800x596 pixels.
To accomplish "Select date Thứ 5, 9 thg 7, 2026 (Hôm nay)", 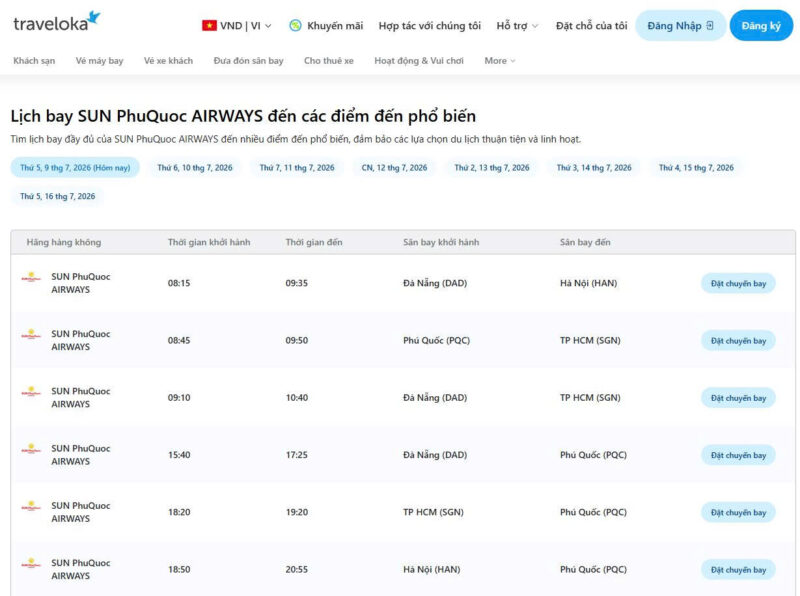I will coord(75,167).
